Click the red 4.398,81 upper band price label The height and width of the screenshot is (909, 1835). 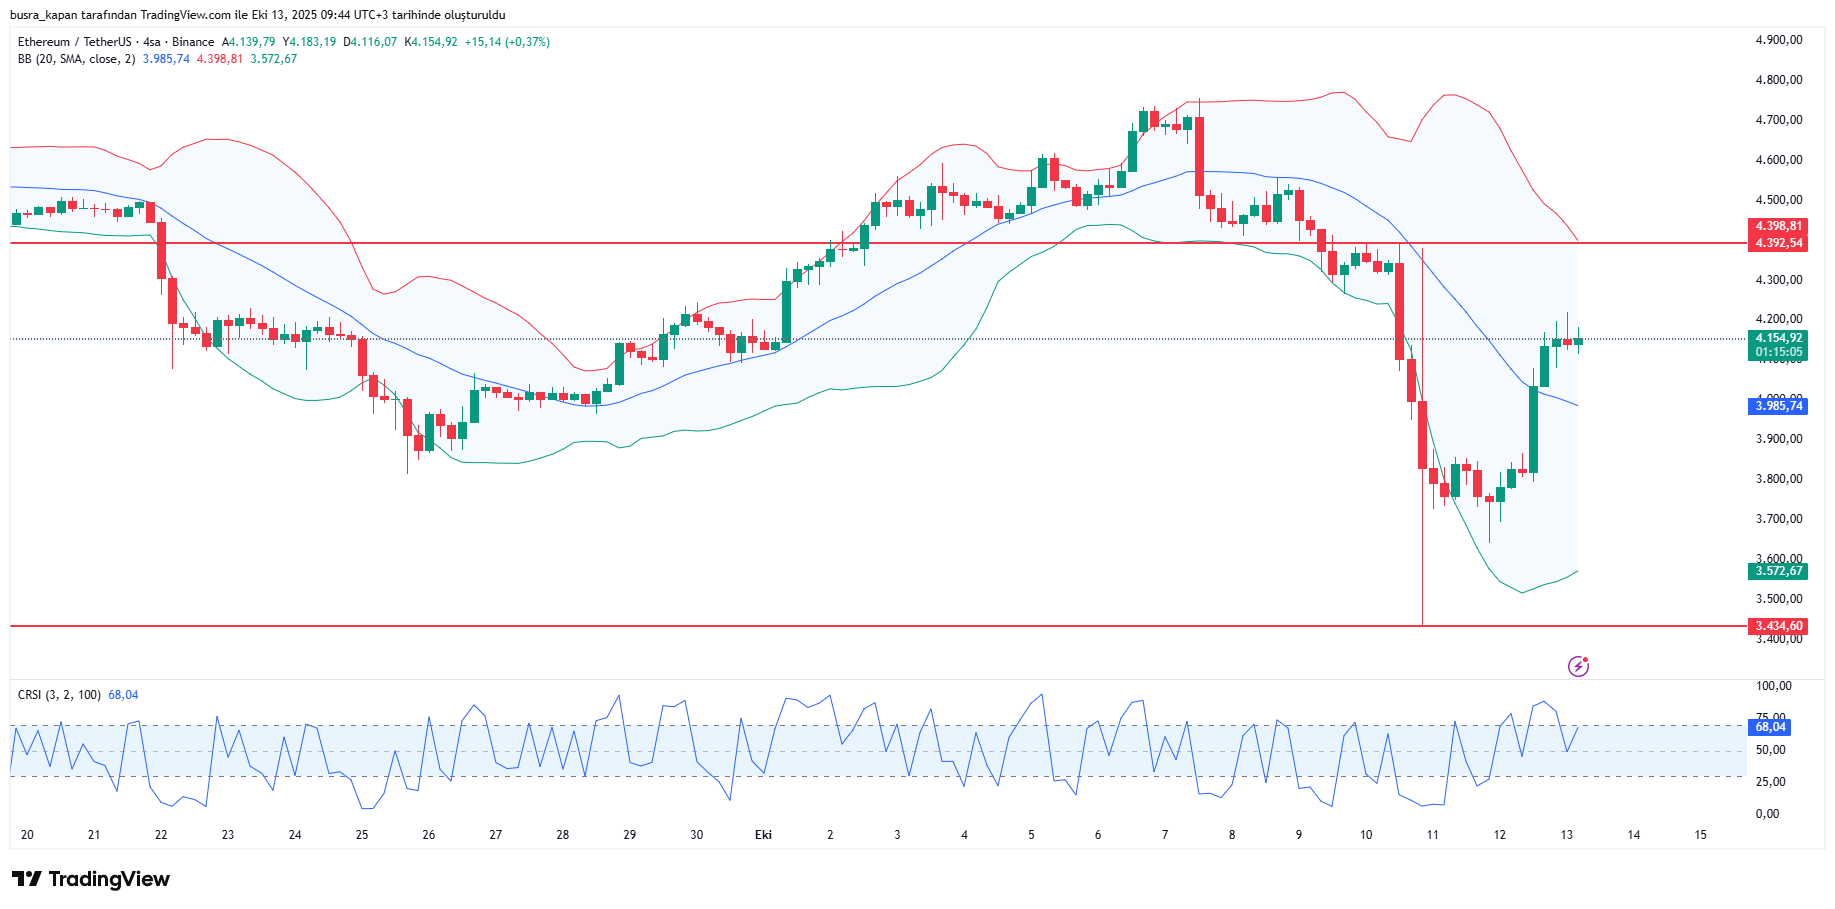click(x=1779, y=226)
